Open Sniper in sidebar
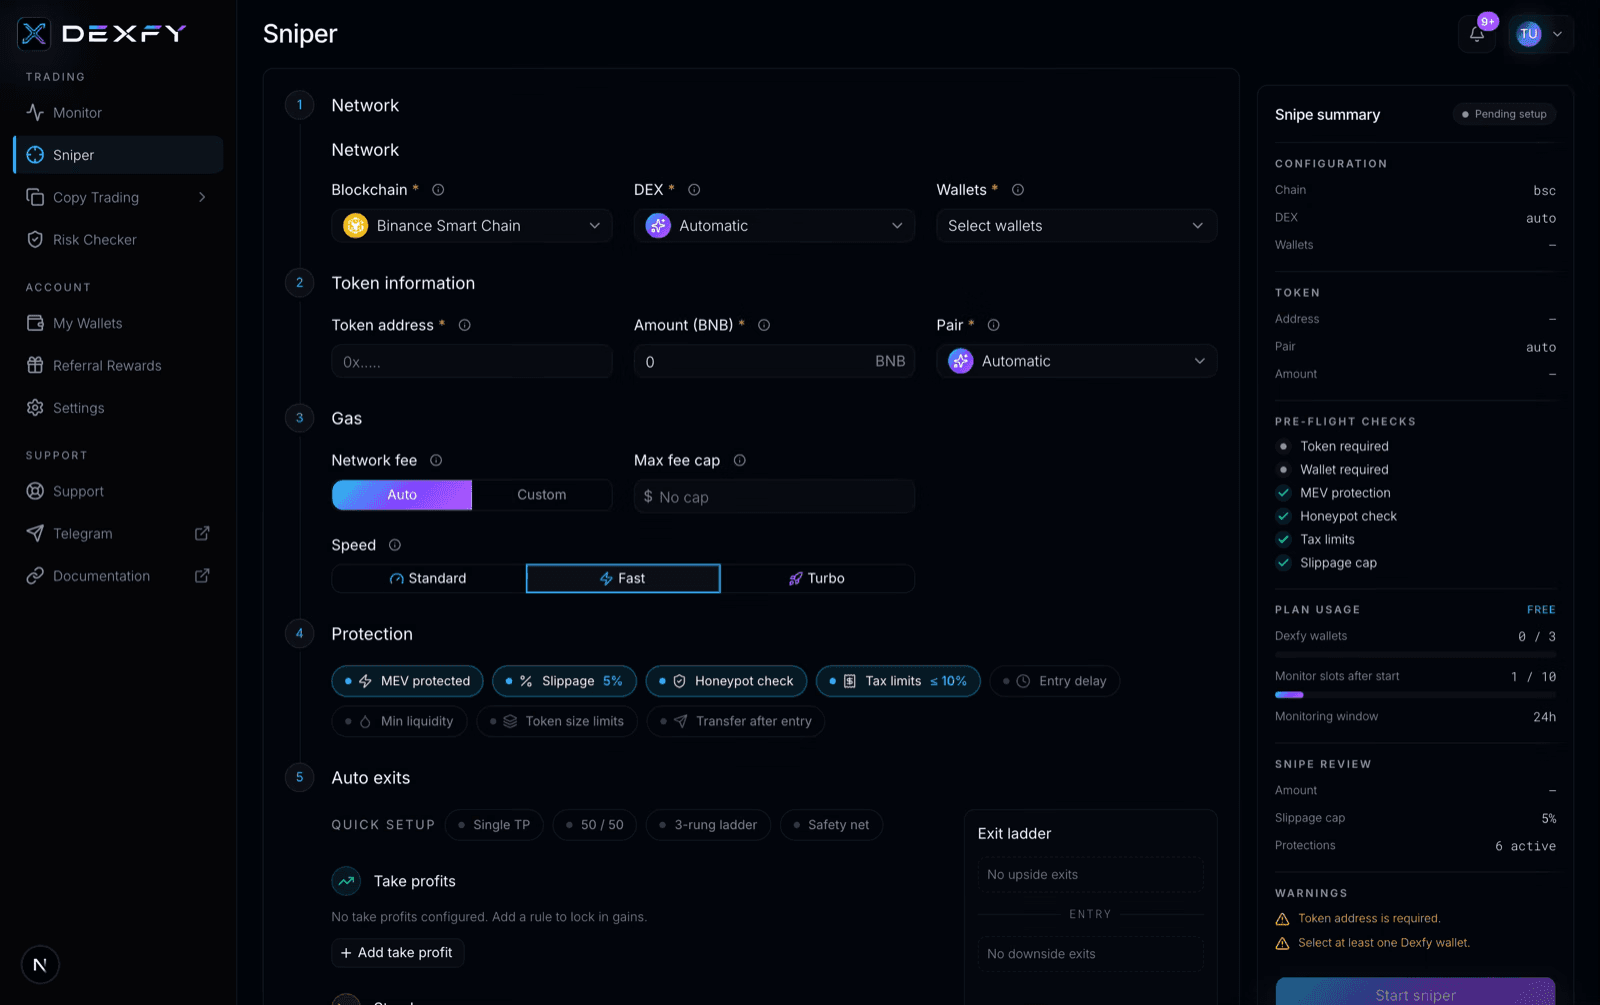Viewport: 1600px width, 1005px height. [119, 155]
